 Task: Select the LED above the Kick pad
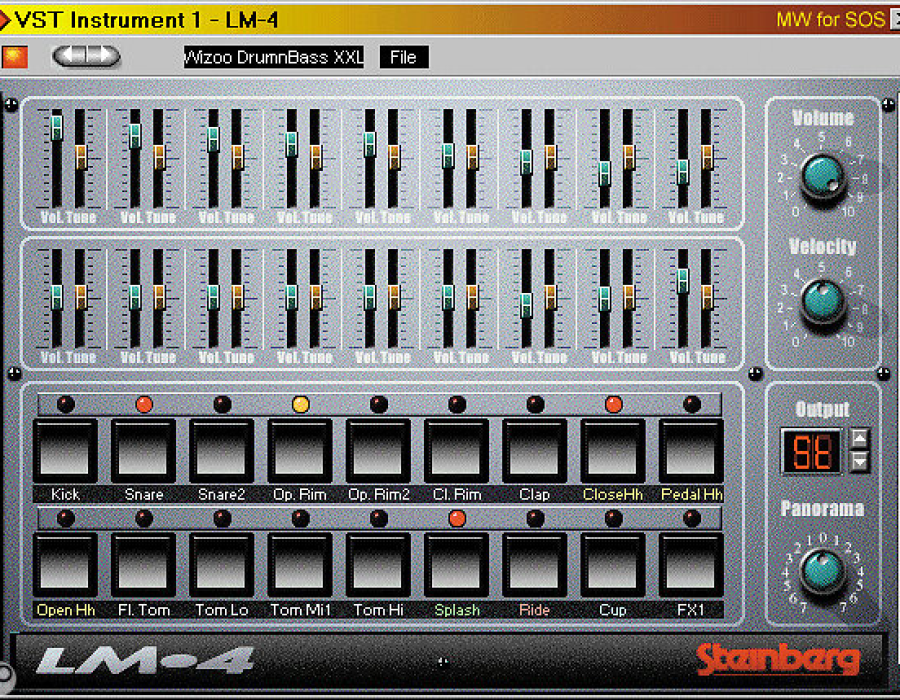[x=66, y=405]
